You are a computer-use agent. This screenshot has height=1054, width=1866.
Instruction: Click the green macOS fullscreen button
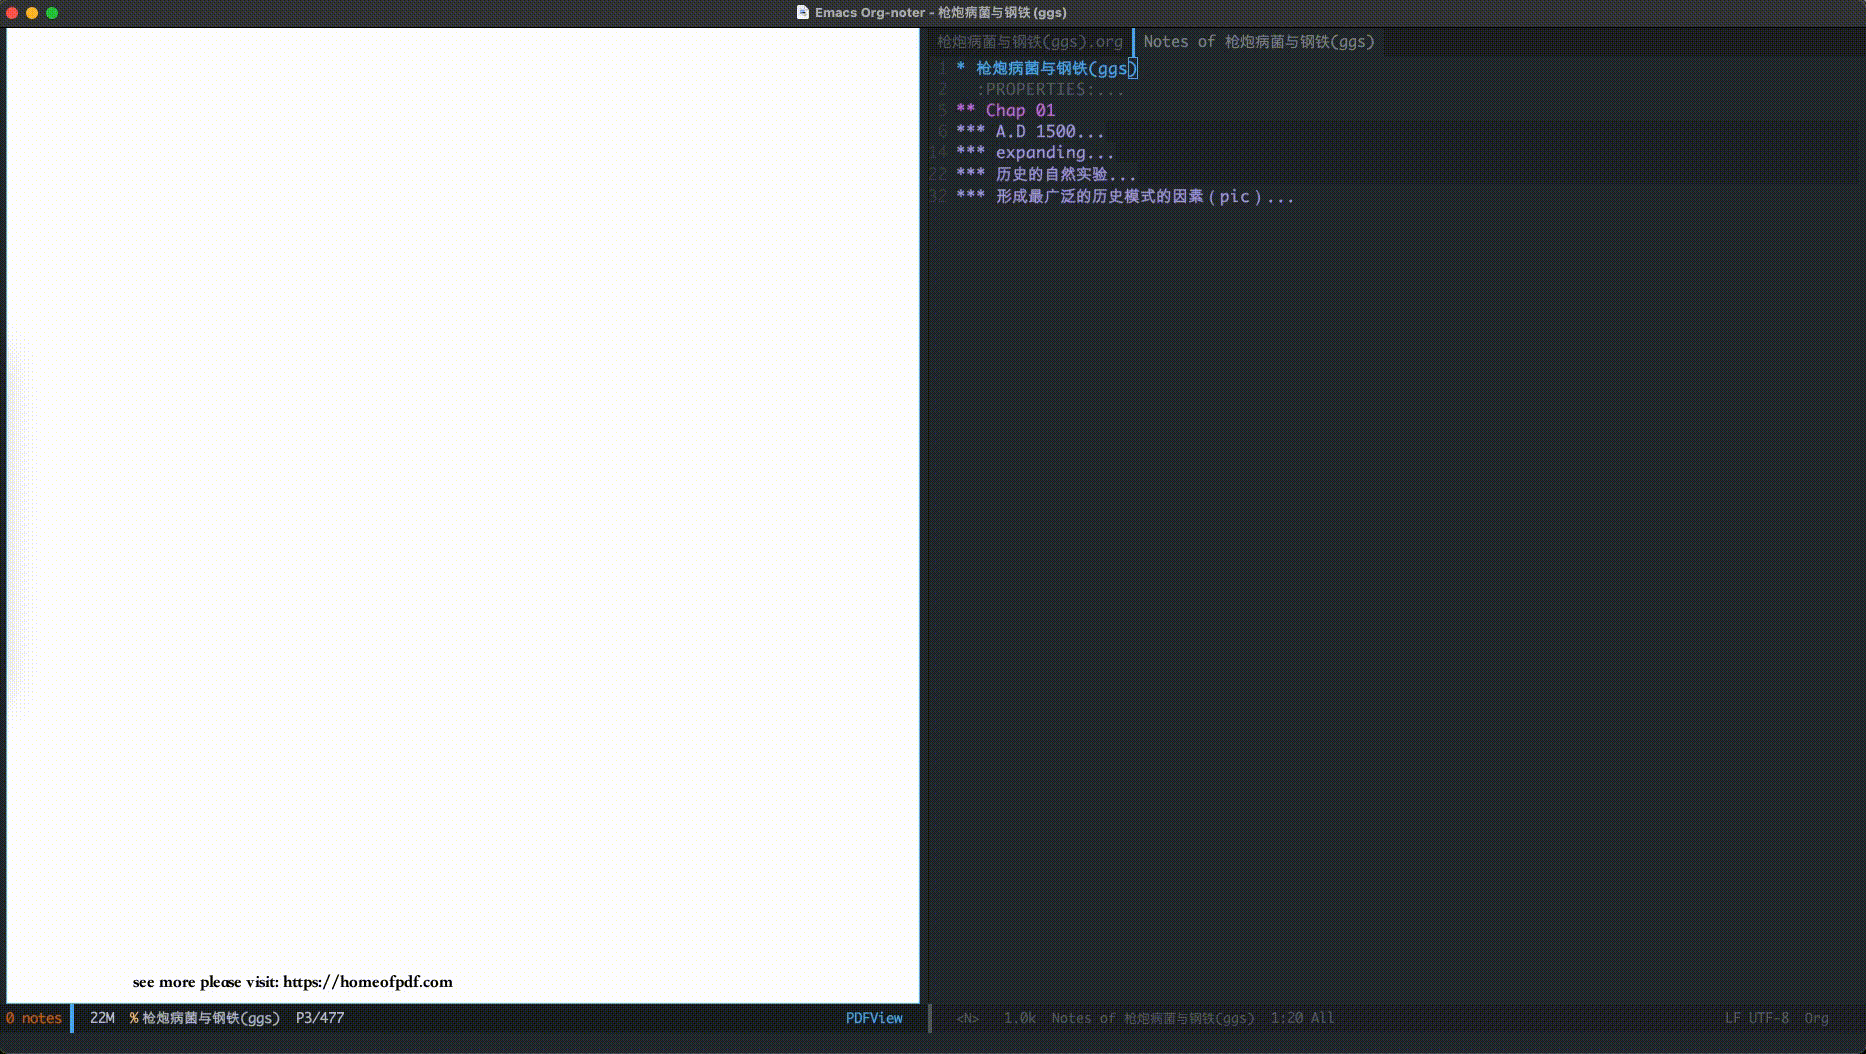coord(52,13)
